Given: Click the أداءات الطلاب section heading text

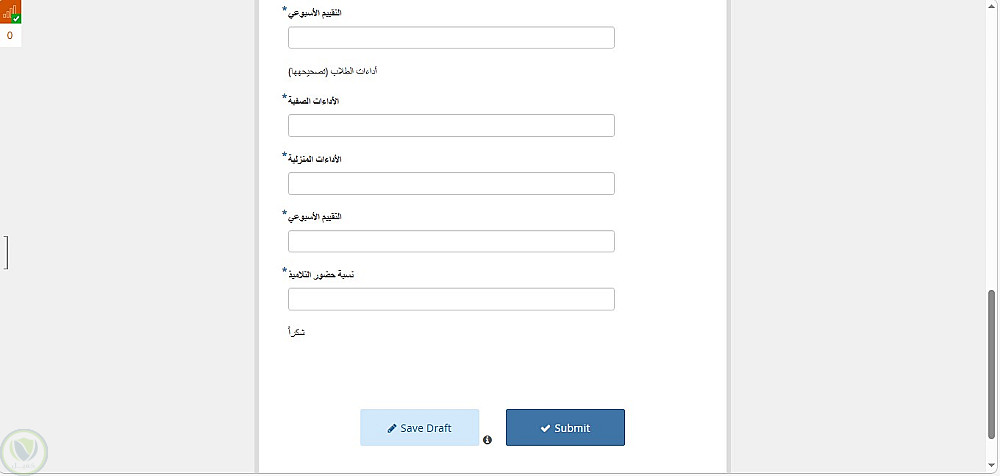Looking at the screenshot, I should [334, 71].
